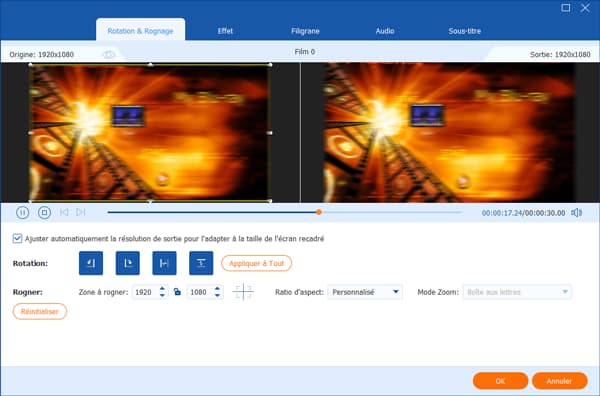Toggle original preview eye icon
The image size is (600, 396).
109,55
